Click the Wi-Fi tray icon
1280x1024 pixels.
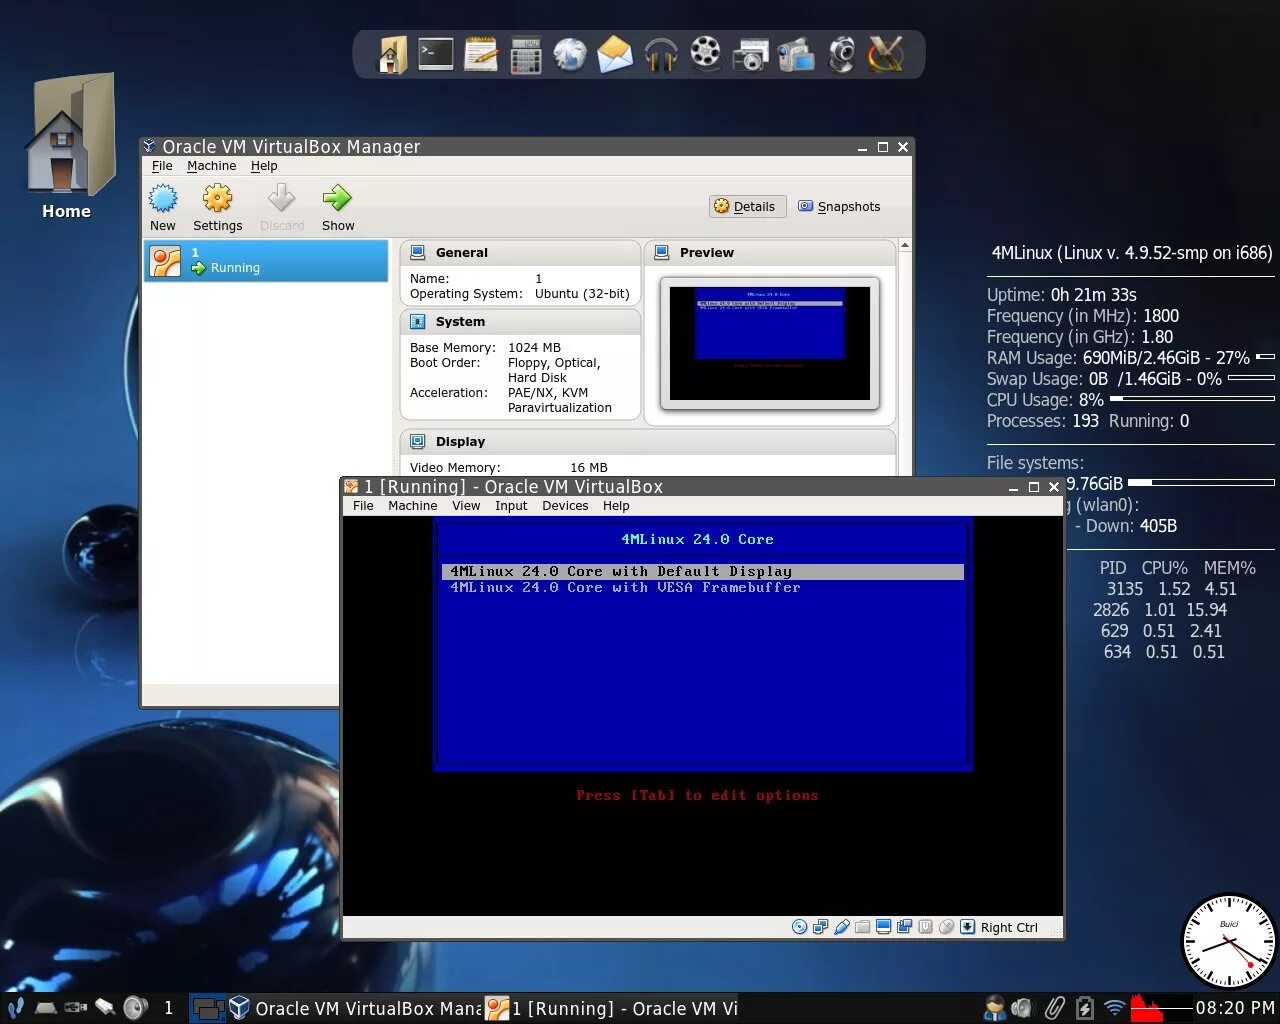click(x=1114, y=1008)
